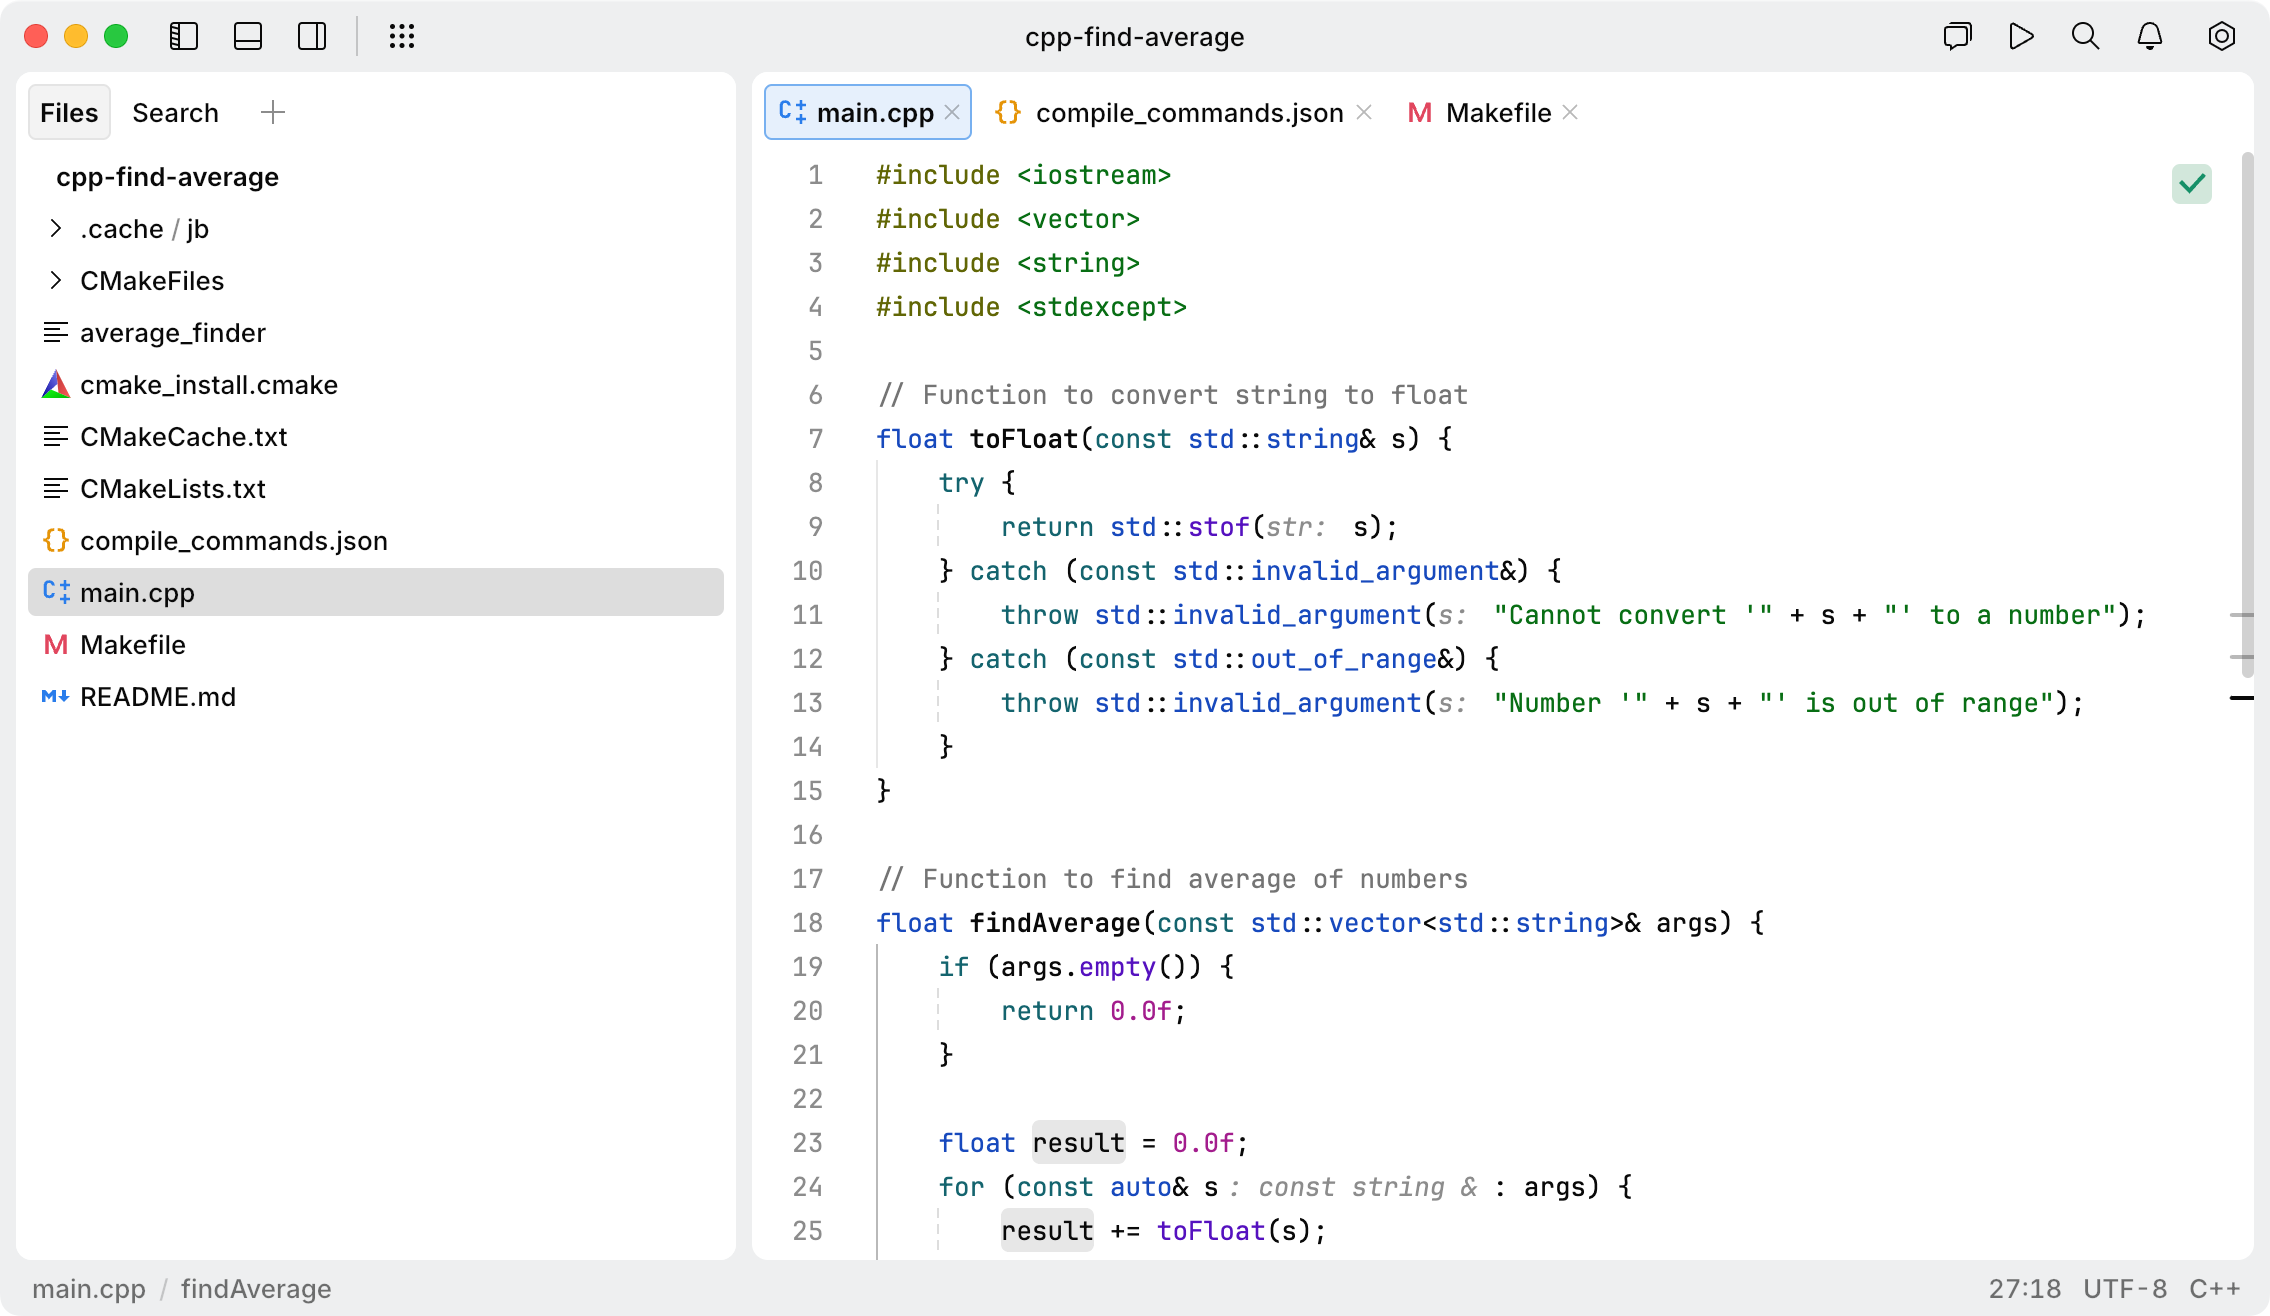Close the main.cpp editor tab
This screenshot has height=1316, width=2270.
[x=952, y=113]
